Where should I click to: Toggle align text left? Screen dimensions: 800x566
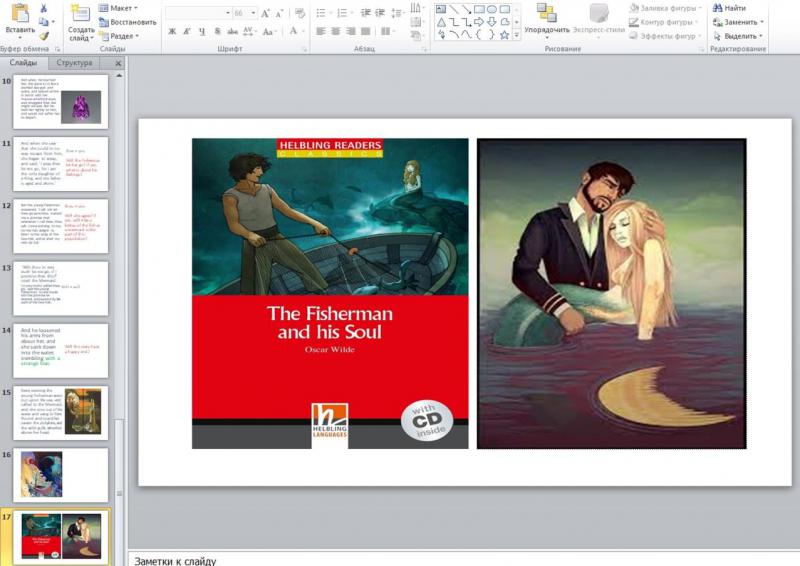tap(320, 32)
